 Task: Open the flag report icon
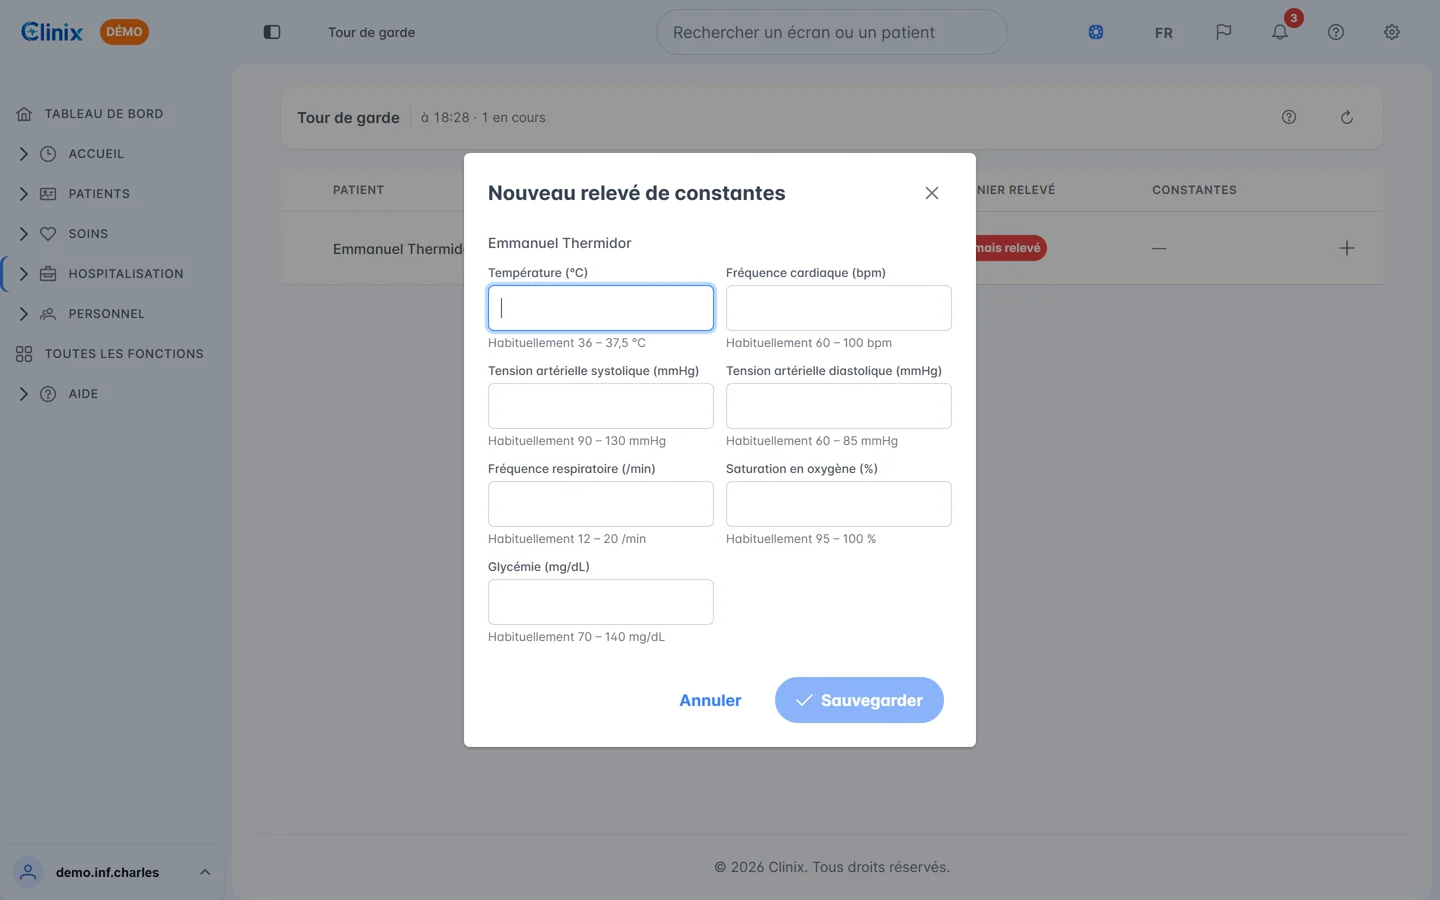point(1223,32)
